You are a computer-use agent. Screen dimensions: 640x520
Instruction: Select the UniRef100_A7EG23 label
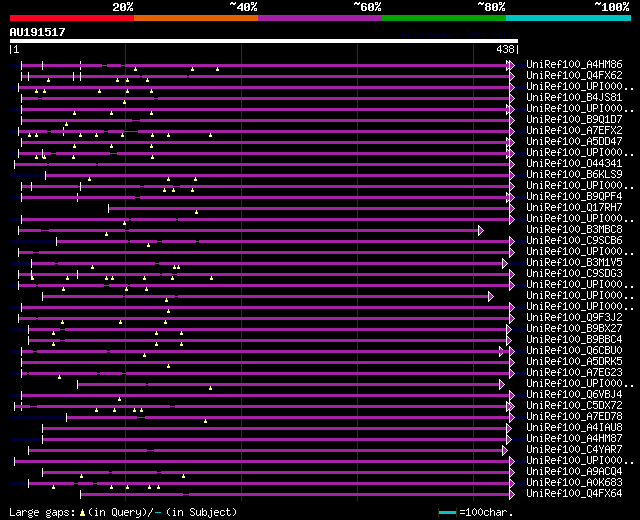pos(574,373)
